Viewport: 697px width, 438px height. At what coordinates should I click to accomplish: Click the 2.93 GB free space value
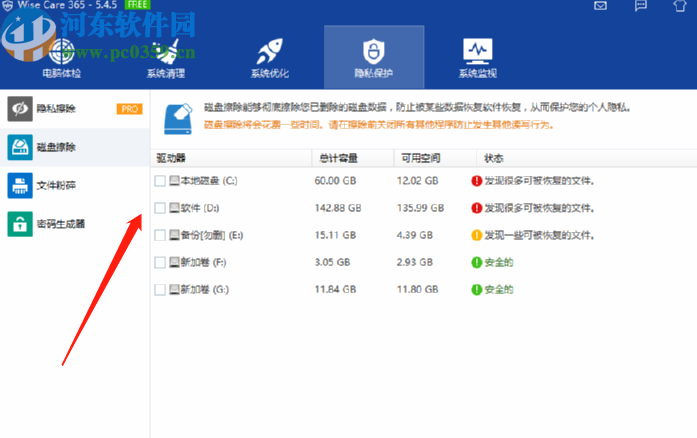point(414,262)
